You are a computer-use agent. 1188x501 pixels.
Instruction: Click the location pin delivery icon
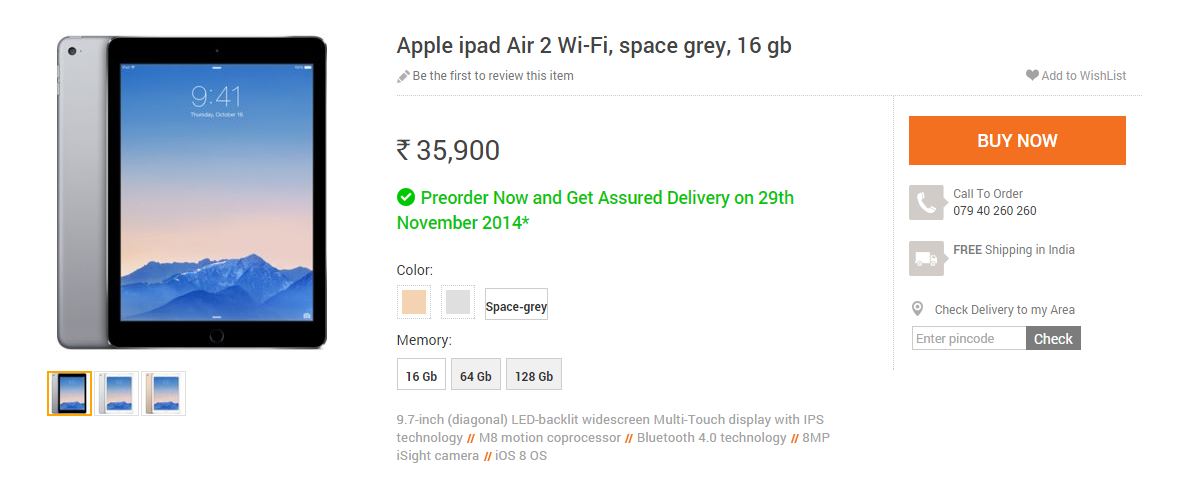coord(917,309)
